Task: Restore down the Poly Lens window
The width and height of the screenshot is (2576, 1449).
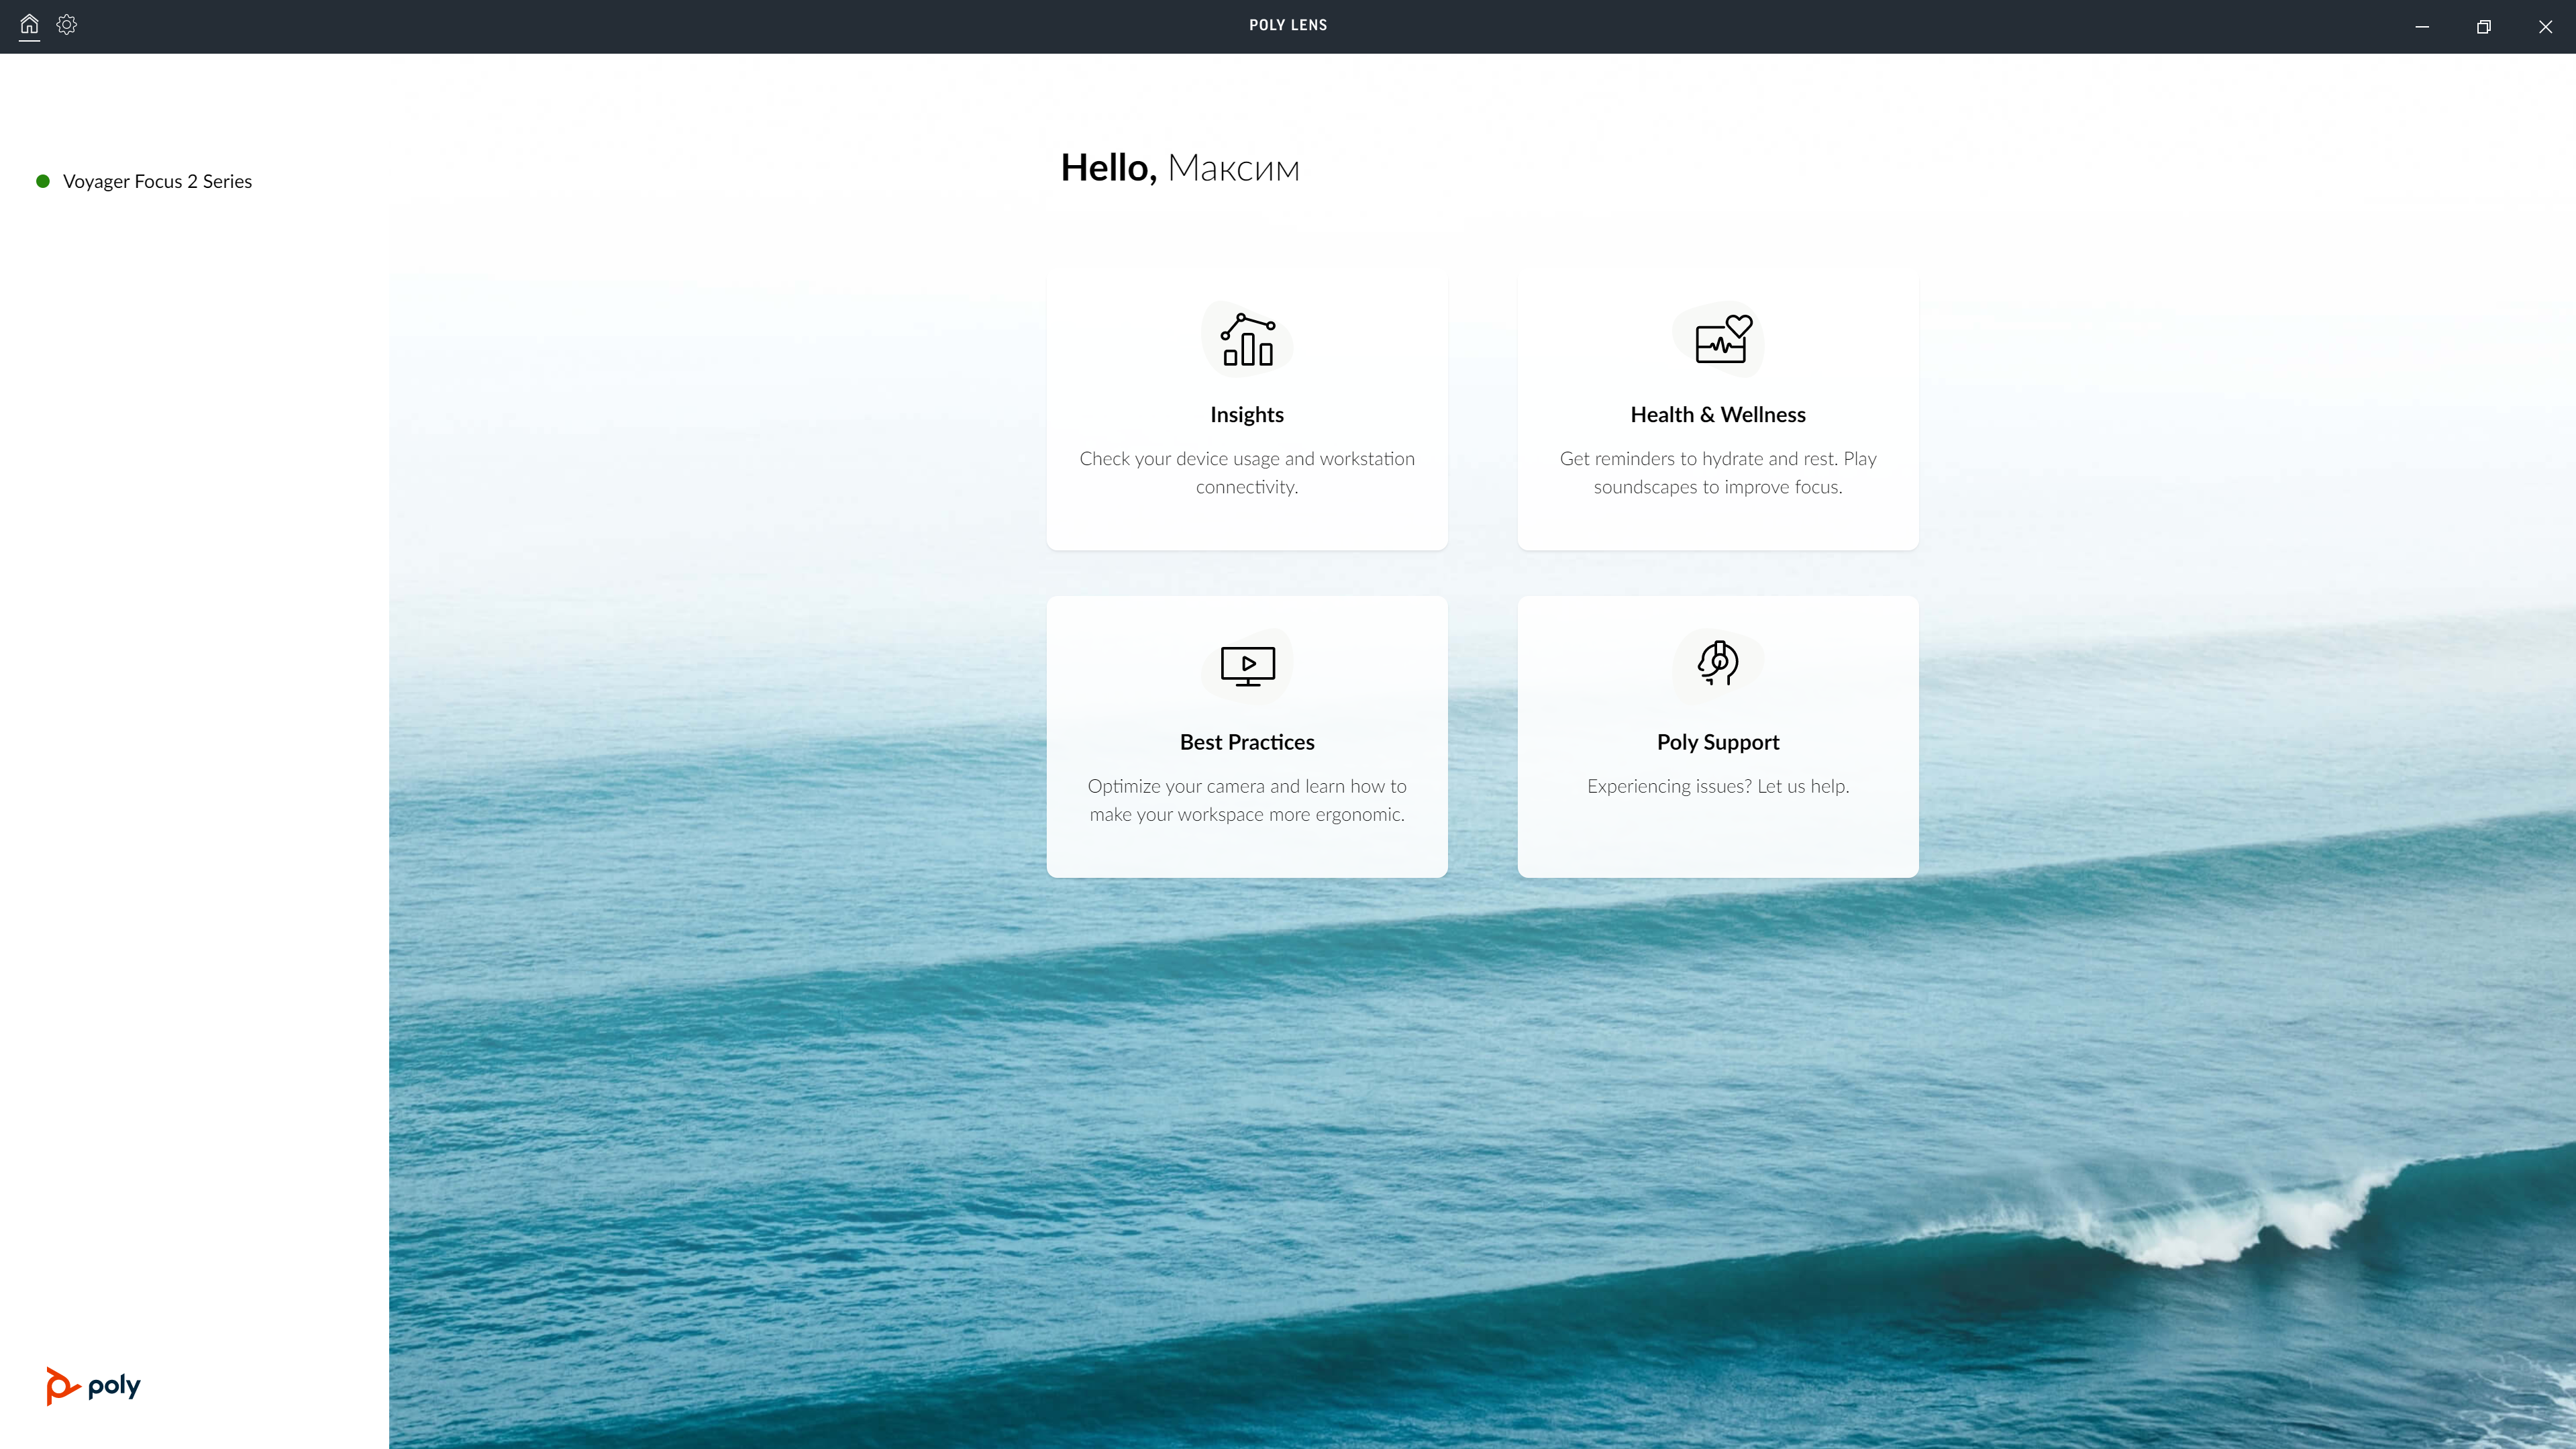Action: pyautogui.click(x=2484, y=26)
